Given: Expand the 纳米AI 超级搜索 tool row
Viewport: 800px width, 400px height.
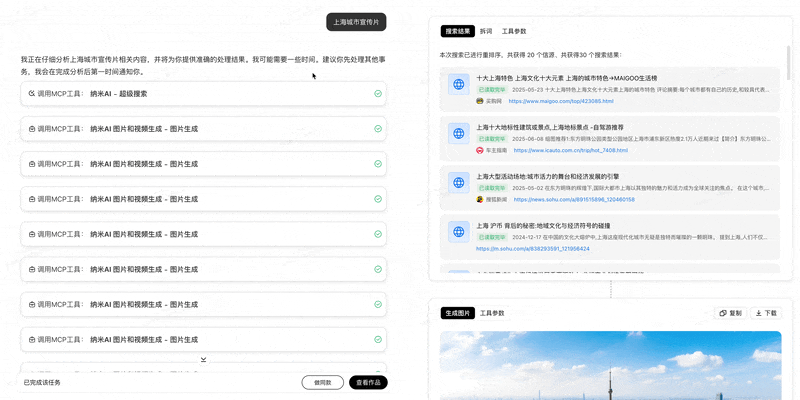Looking at the screenshot, I should click(203, 94).
